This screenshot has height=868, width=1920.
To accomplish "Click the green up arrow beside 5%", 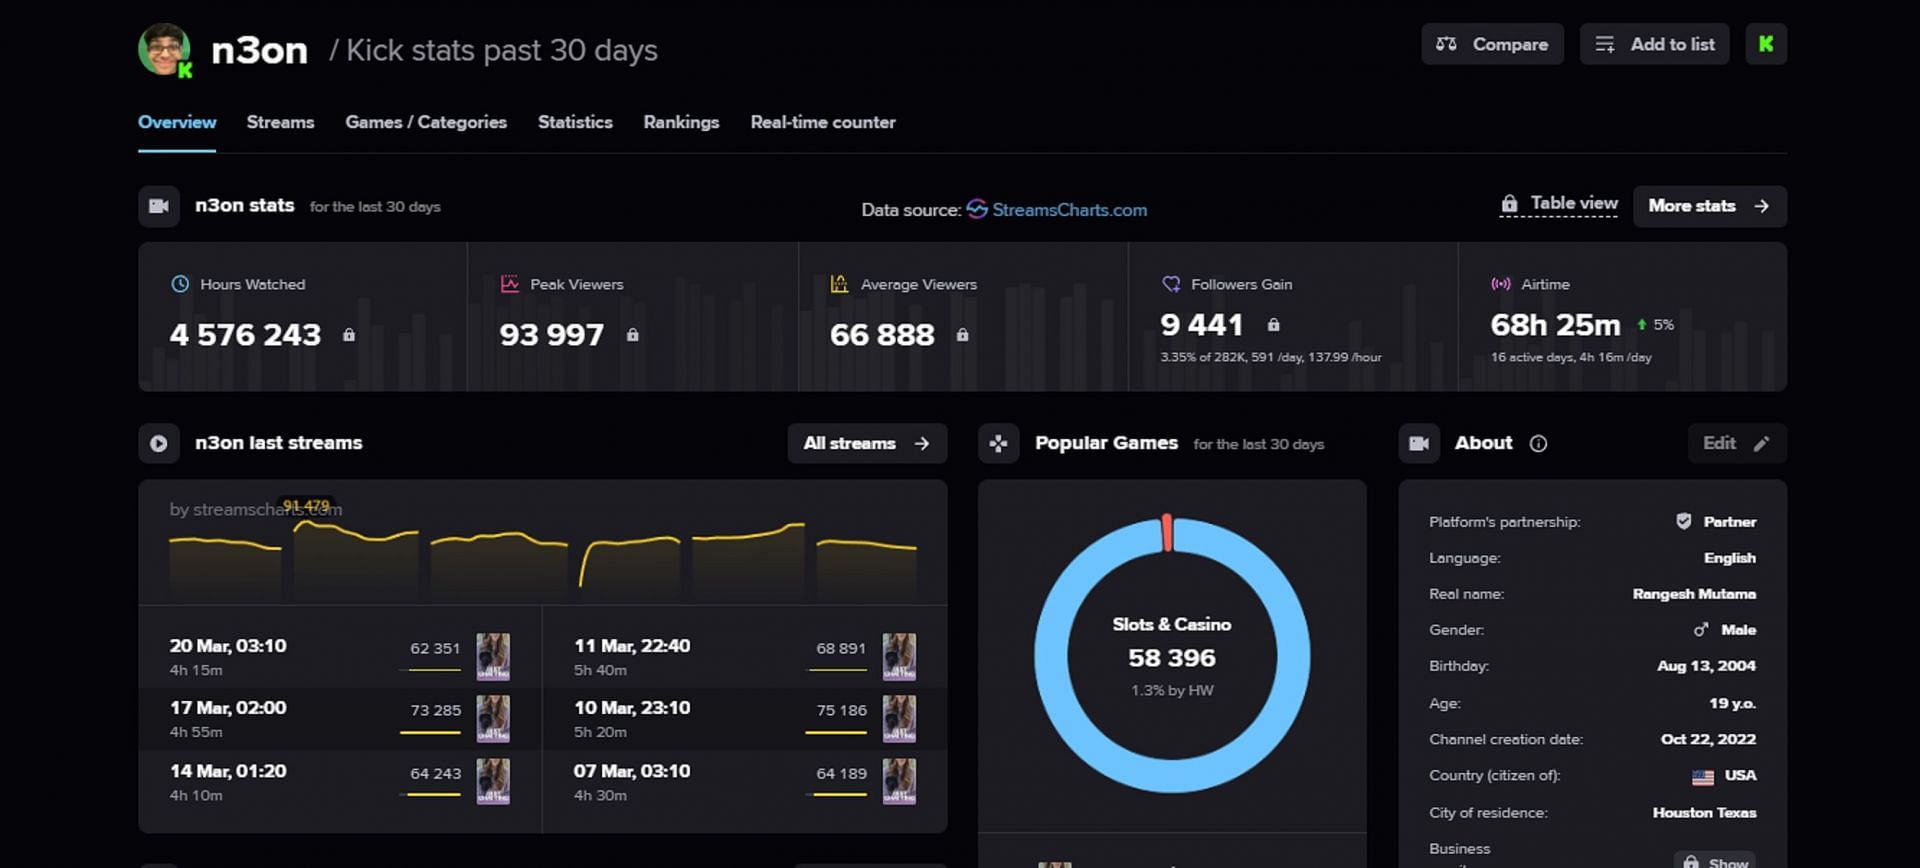I will (1641, 325).
